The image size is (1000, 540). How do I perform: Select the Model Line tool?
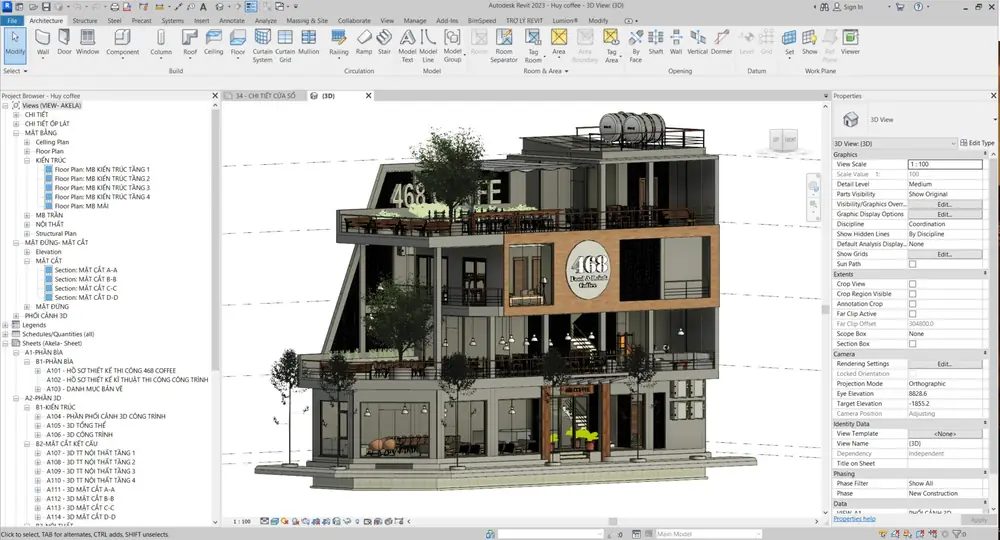click(x=428, y=46)
